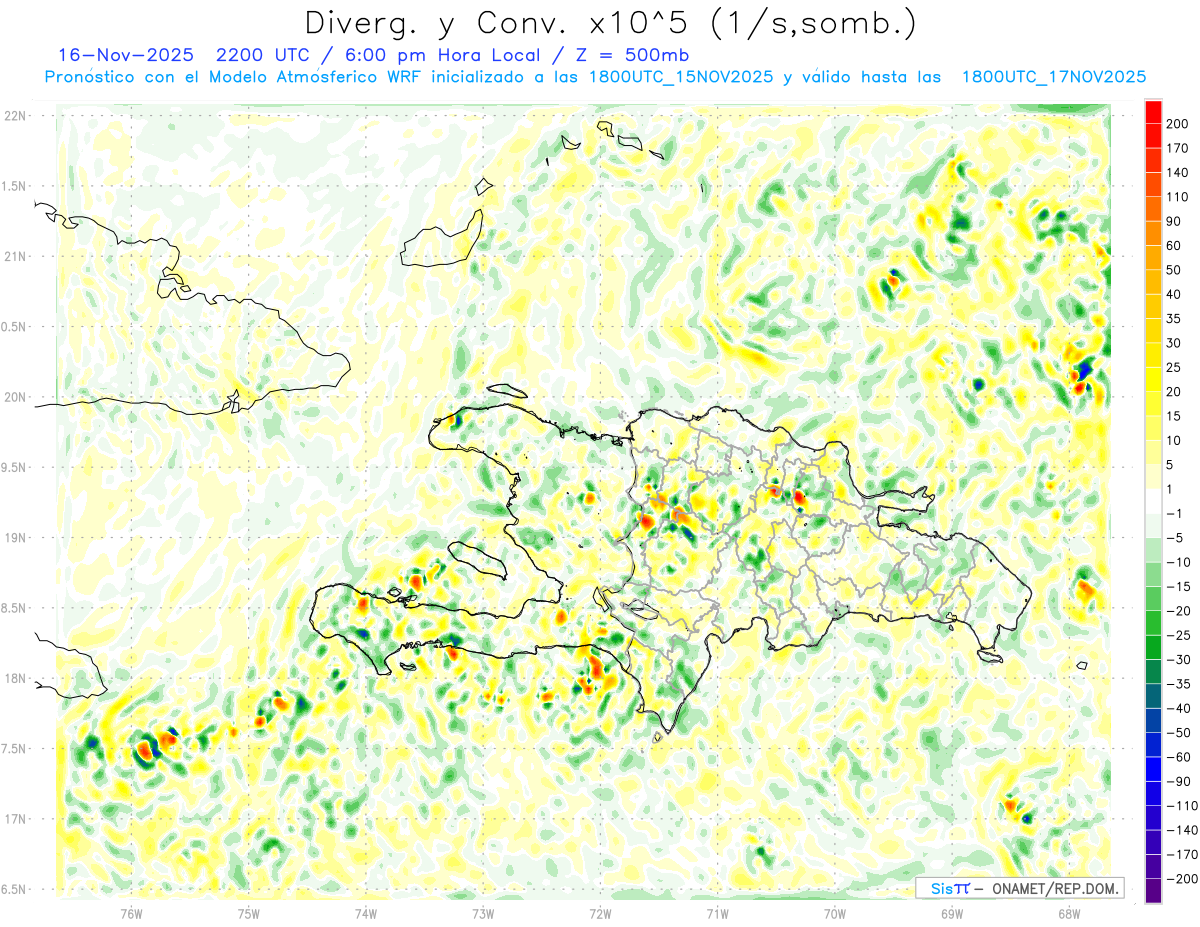Click the colorbar segment between -60 and -90
This screenshot has height=927, width=1200.
pos(1153,769)
